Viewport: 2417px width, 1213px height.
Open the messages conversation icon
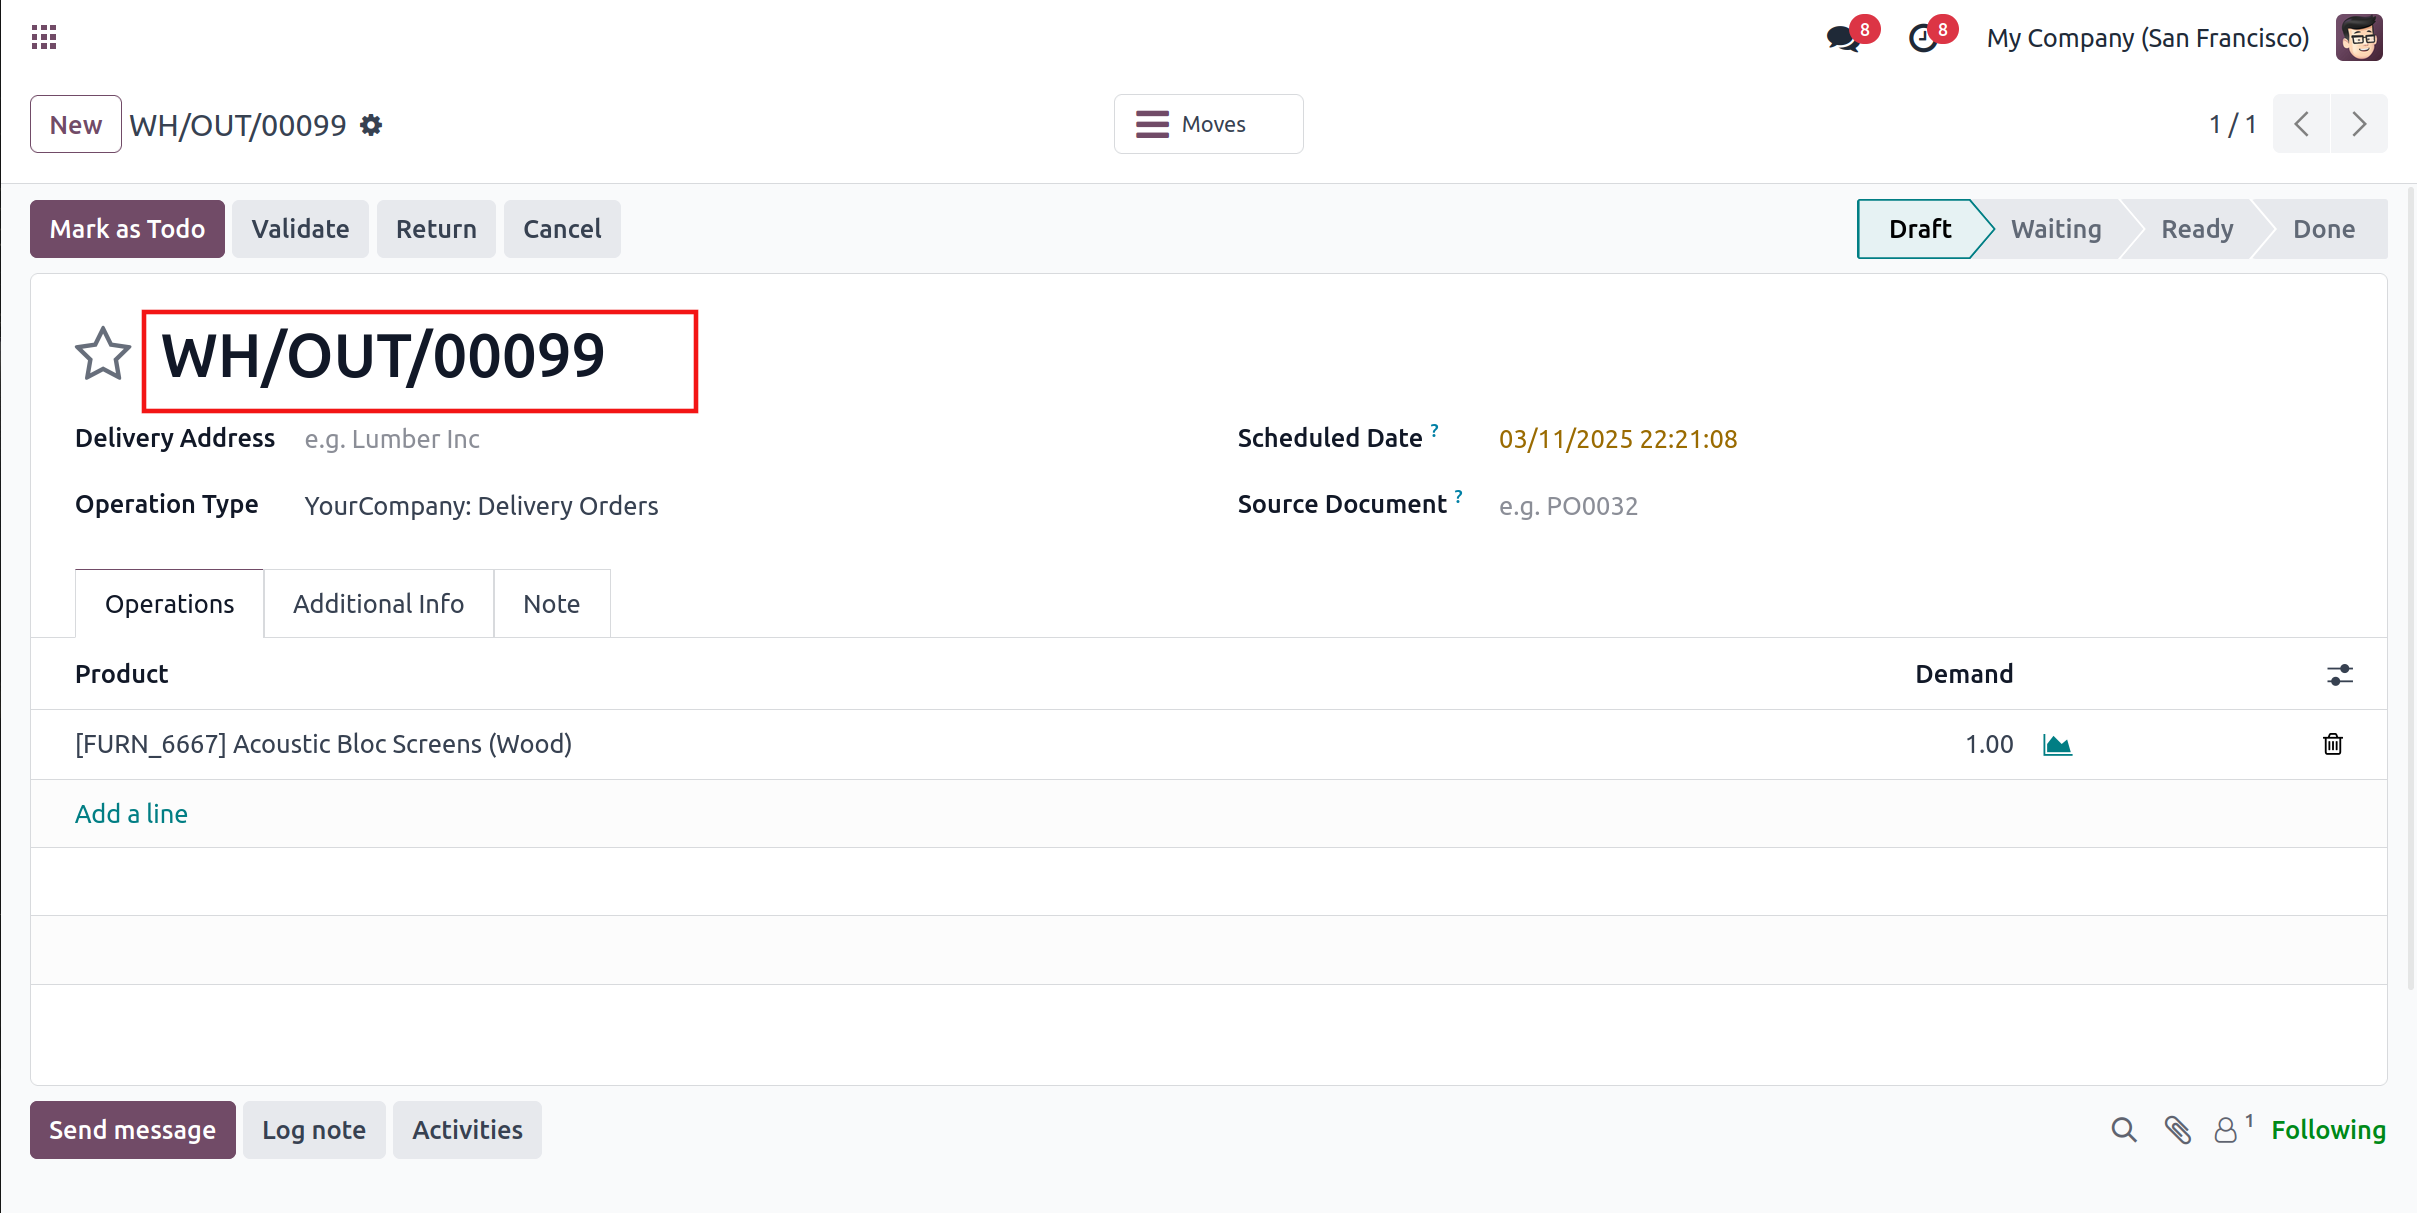click(1842, 39)
